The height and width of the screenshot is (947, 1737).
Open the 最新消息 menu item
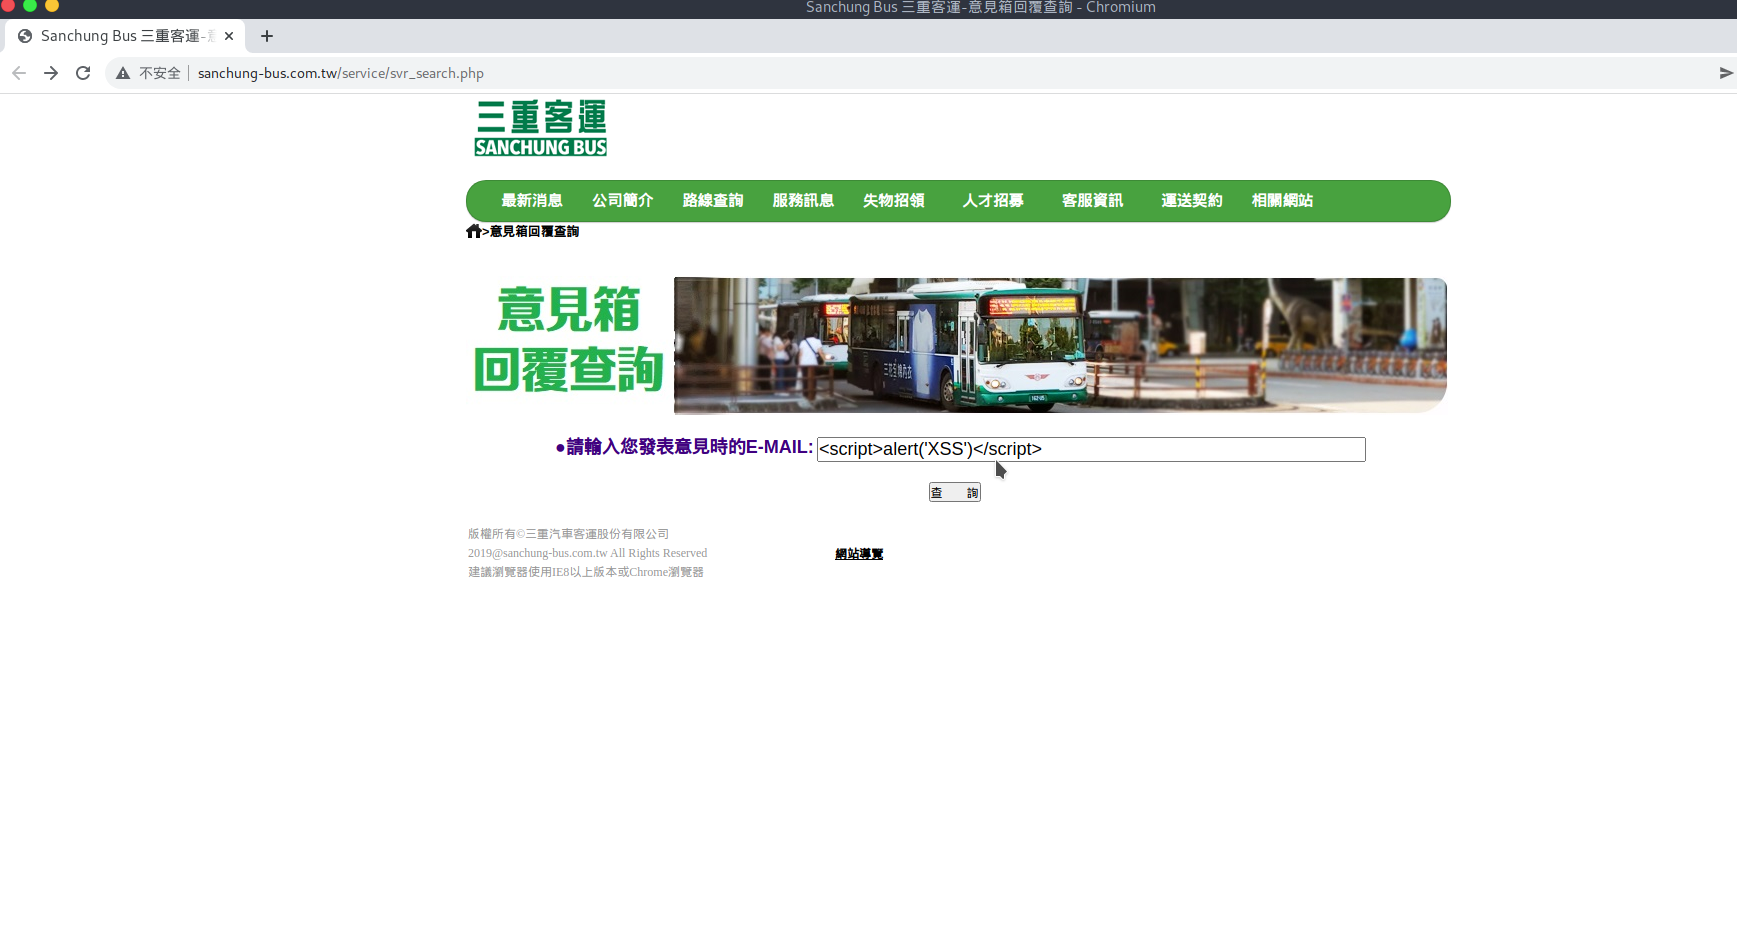(x=532, y=200)
